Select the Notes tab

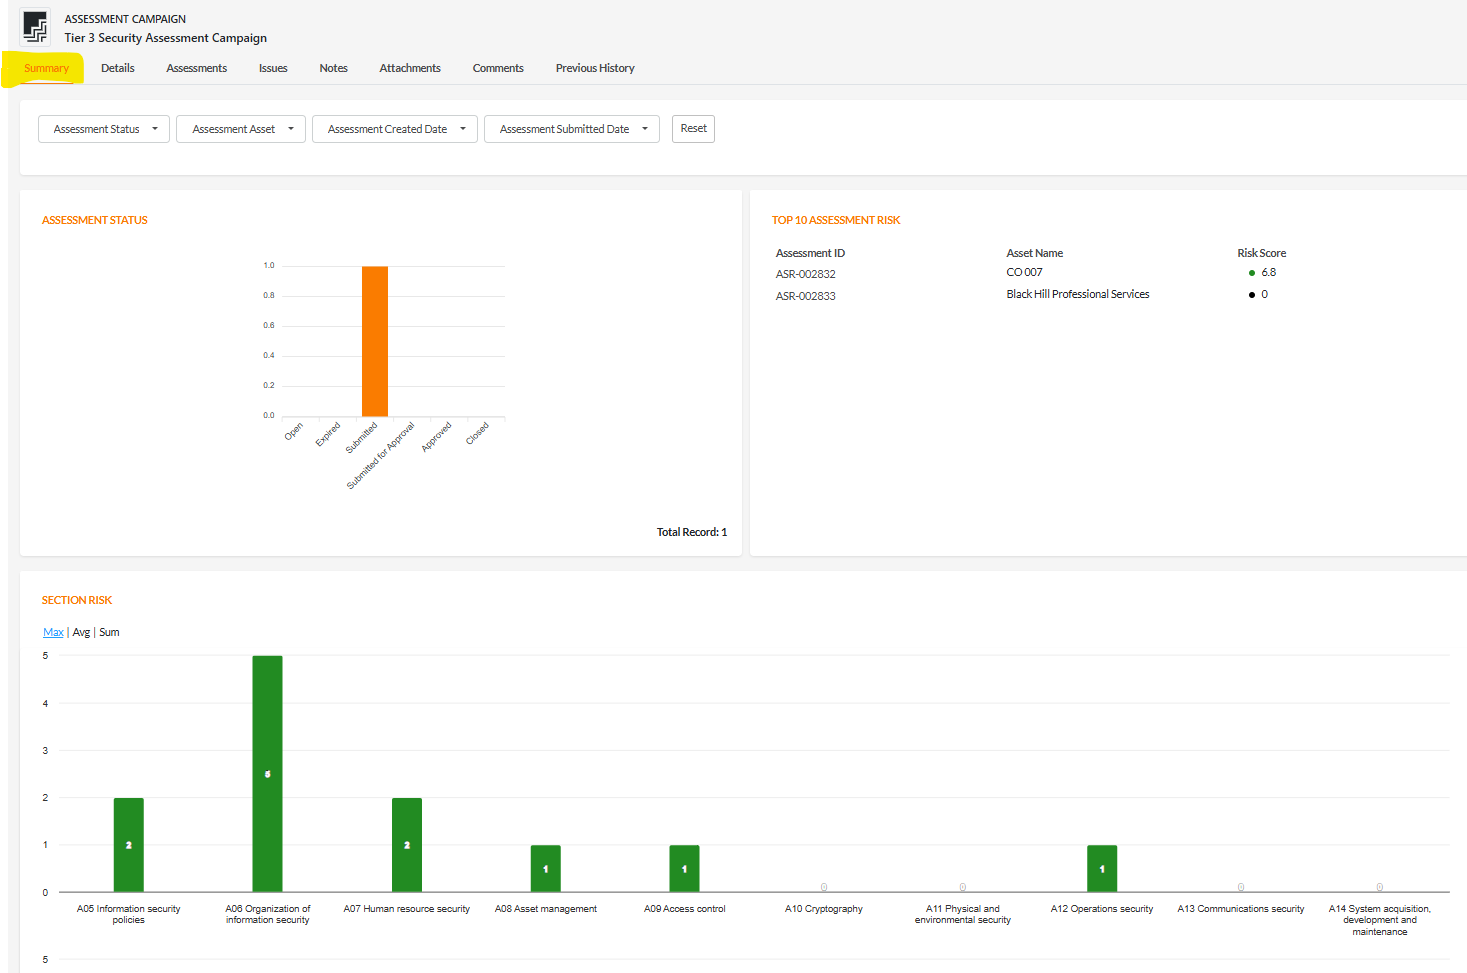334,68
